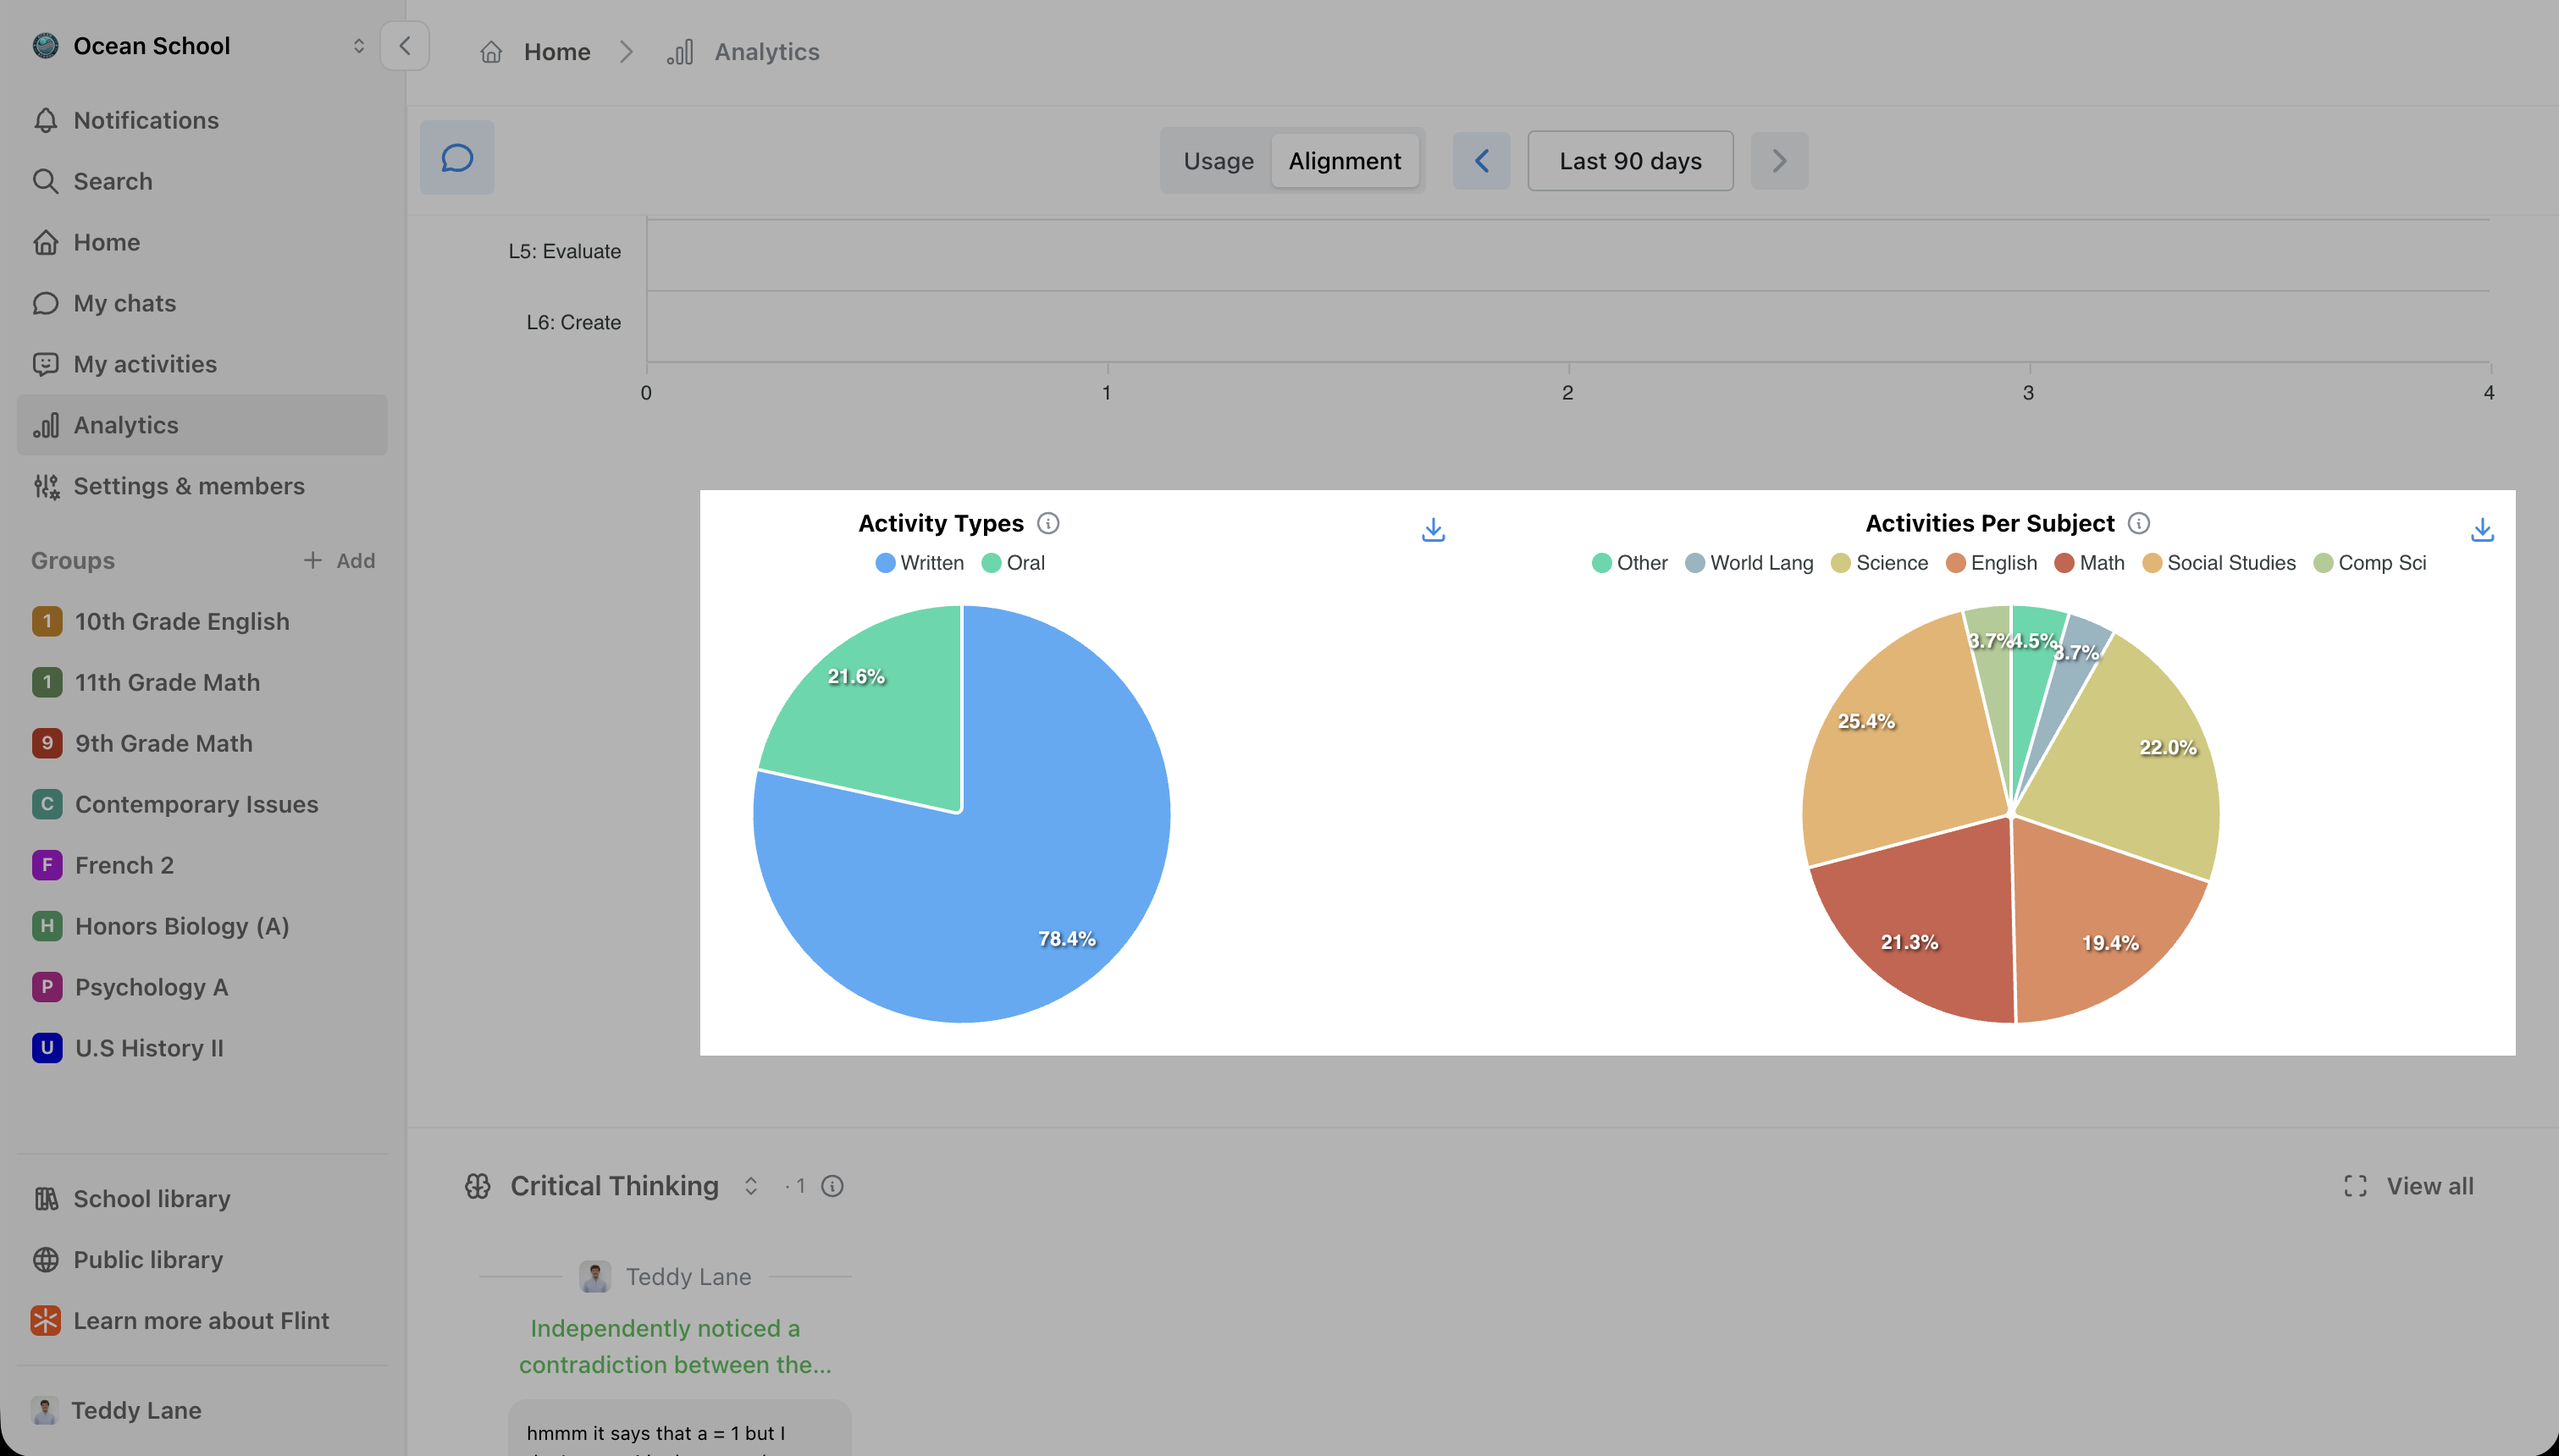
Task: Show info for Activities Per Subject
Action: 2139,523
